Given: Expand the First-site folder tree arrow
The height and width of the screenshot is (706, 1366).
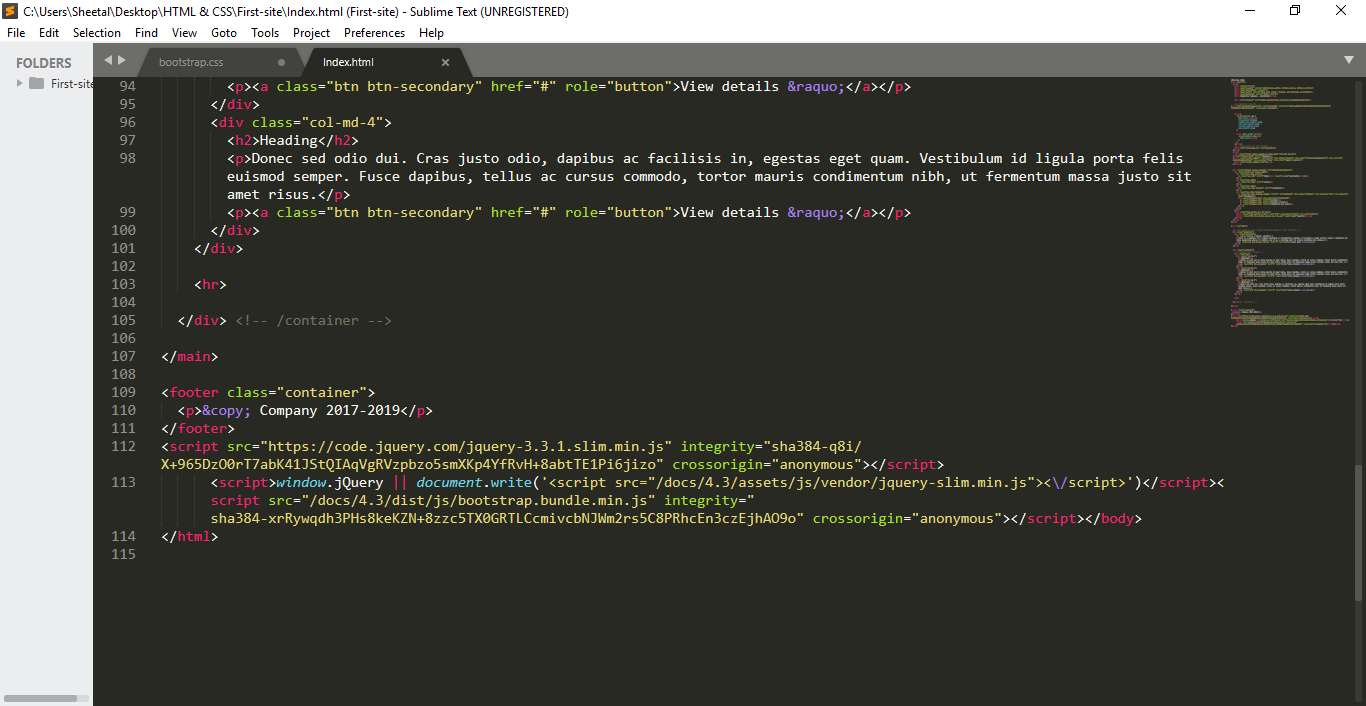Looking at the screenshot, I should pyautogui.click(x=19, y=84).
